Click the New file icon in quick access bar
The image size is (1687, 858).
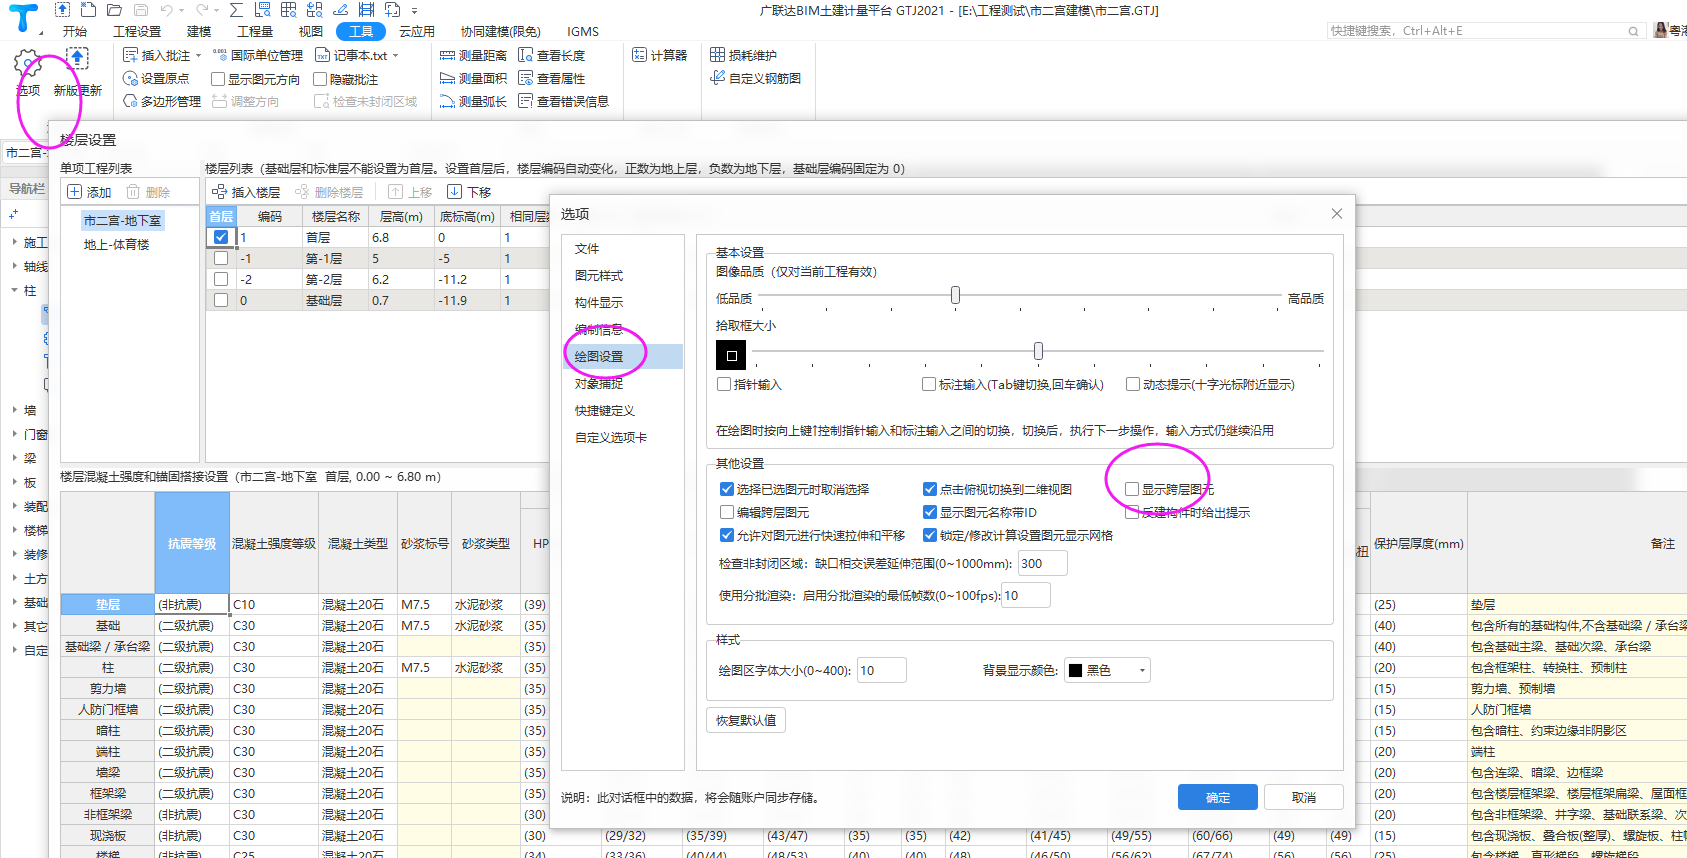pyautogui.click(x=89, y=10)
